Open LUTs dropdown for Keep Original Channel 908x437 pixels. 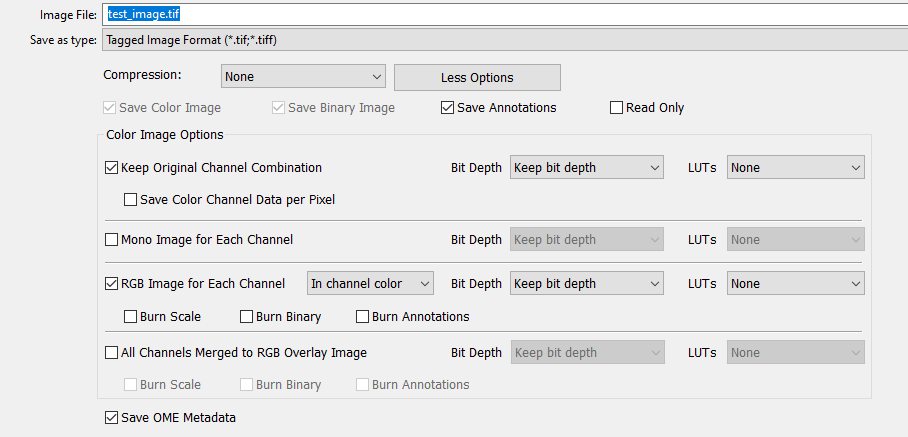click(x=795, y=168)
